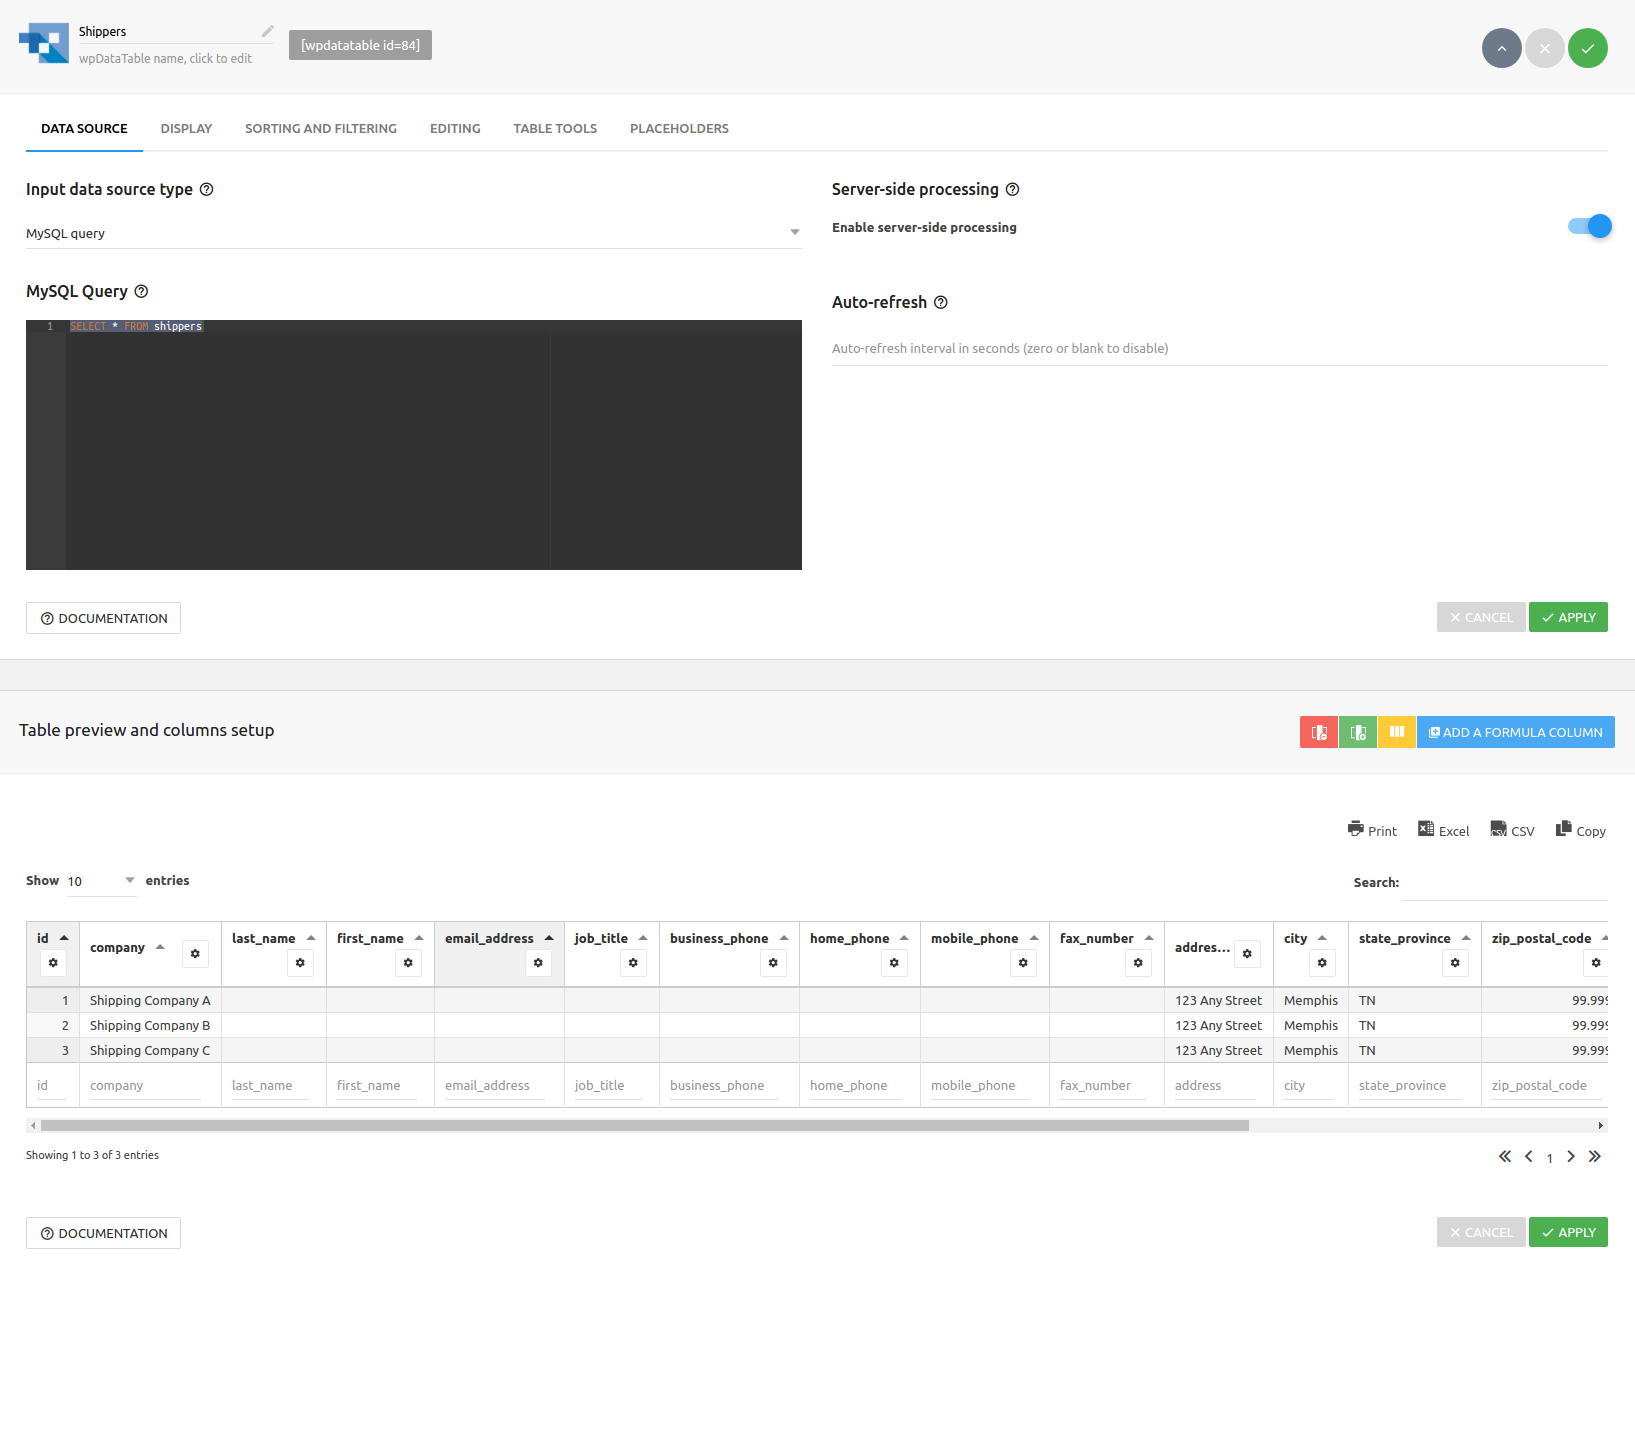This screenshot has width=1635, height=1448.
Task: Sort table by state_province header
Action: 1414,938
